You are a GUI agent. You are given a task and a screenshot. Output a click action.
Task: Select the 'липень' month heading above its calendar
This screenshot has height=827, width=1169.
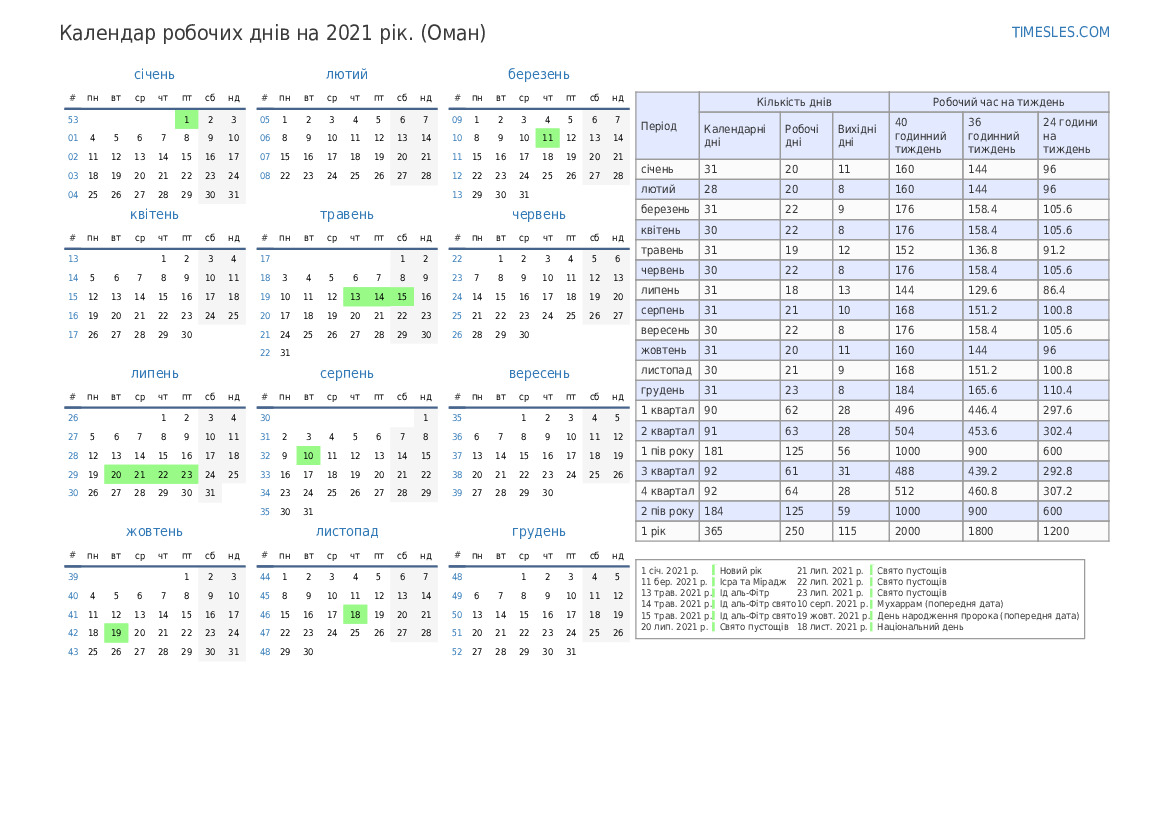154,374
